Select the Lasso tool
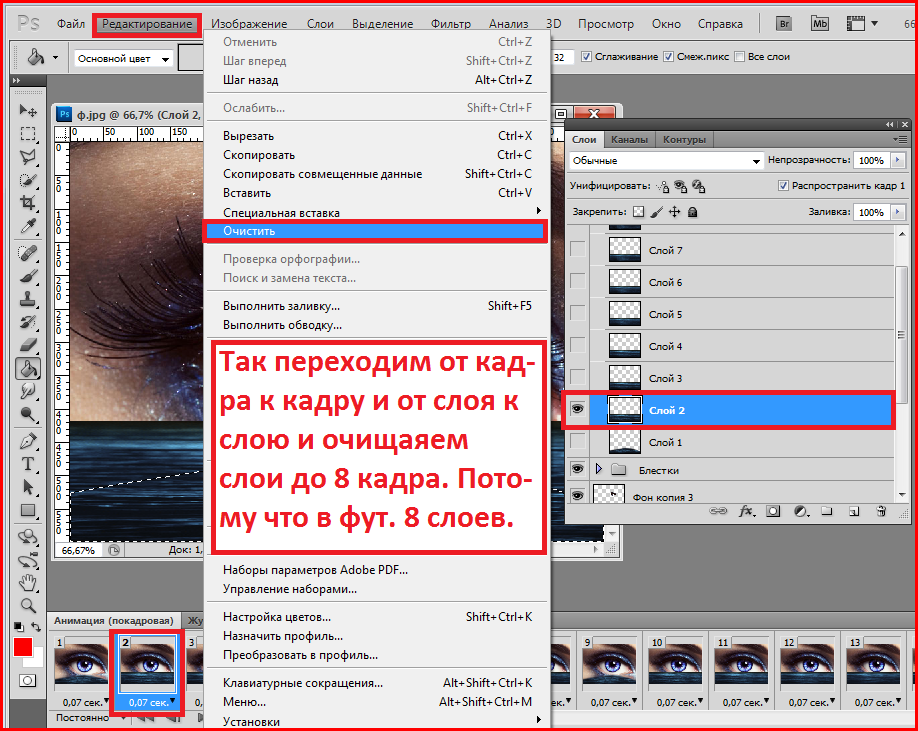The width and height of the screenshot is (918, 731). point(28,157)
